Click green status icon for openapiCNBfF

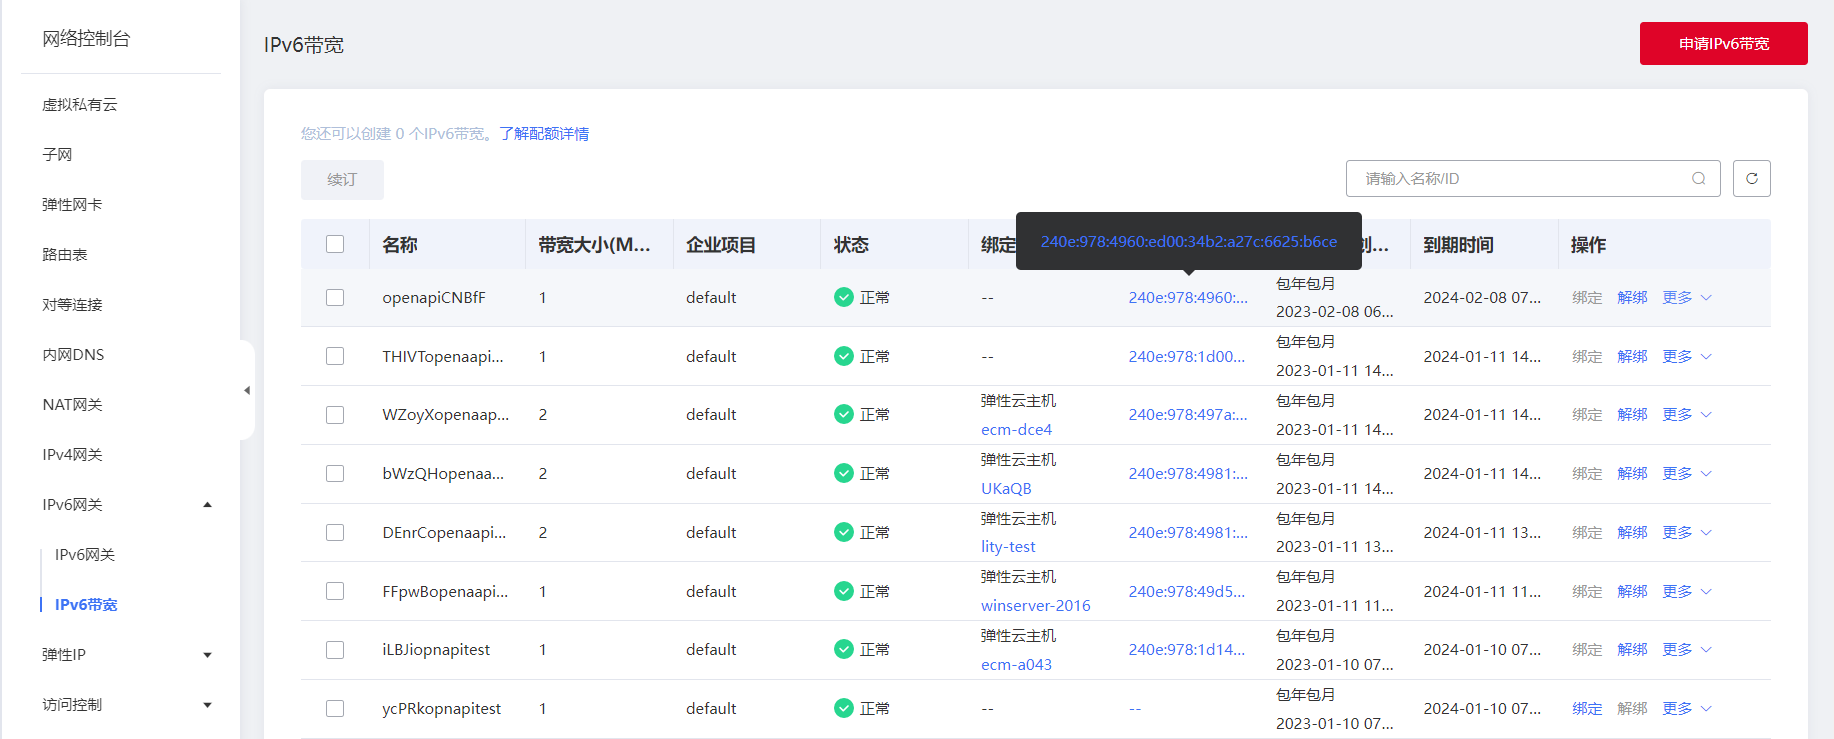pyautogui.click(x=843, y=298)
